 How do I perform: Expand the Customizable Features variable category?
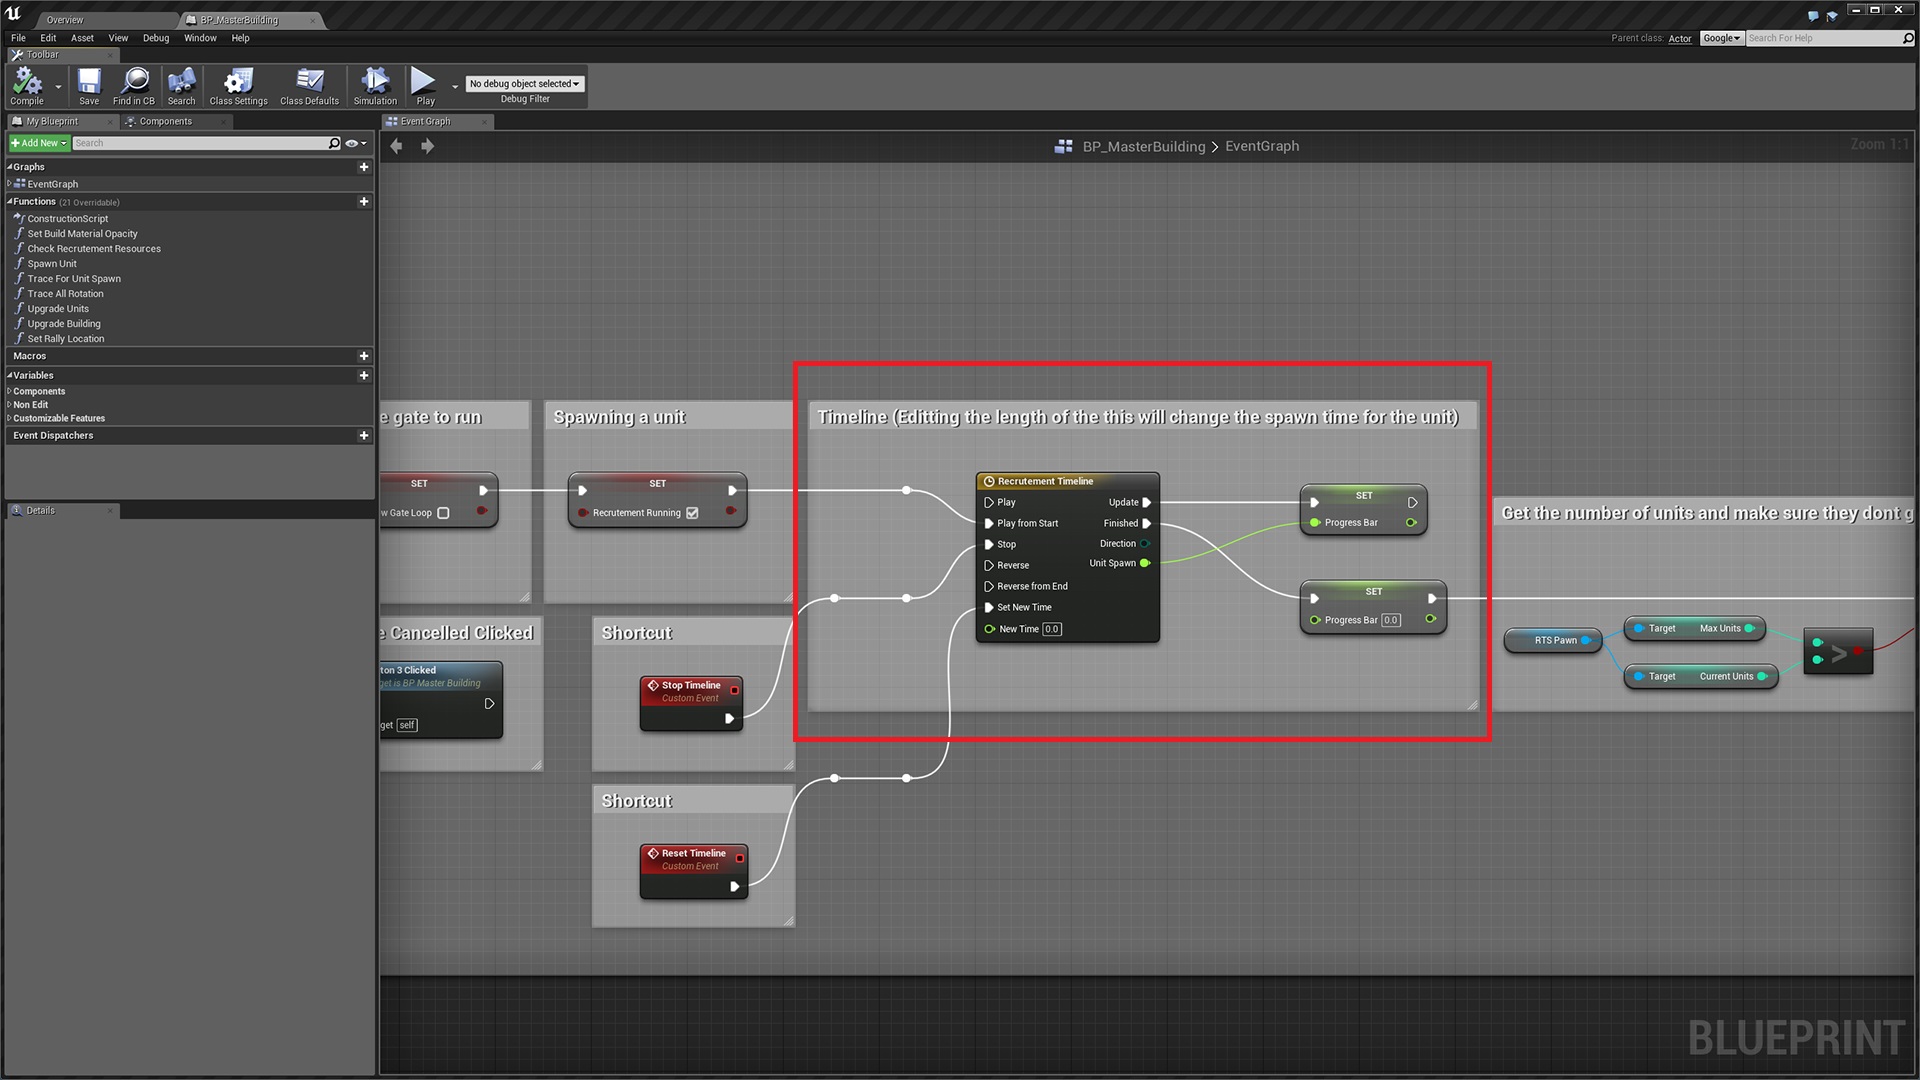(58, 418)
